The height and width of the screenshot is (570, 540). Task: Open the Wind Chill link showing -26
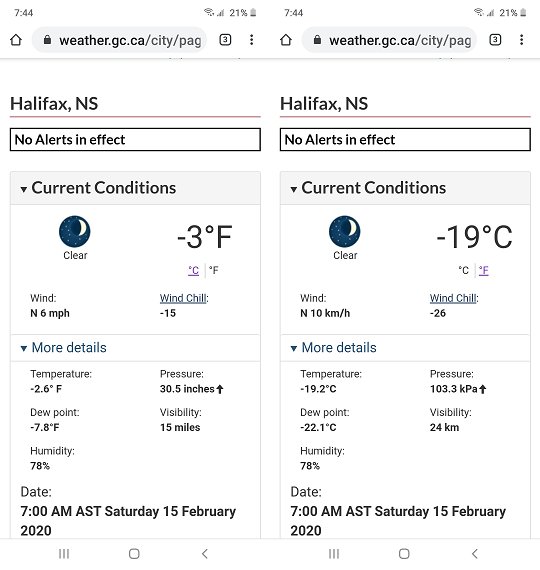pyautogui.click(x=453, y=298)
